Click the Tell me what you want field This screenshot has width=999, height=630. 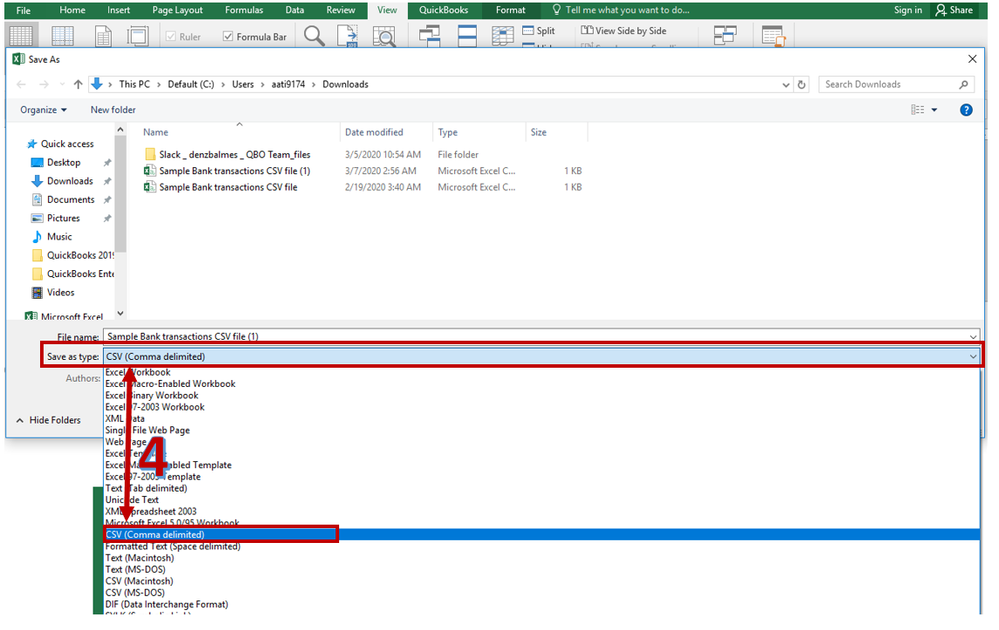(x=627, y=10)
